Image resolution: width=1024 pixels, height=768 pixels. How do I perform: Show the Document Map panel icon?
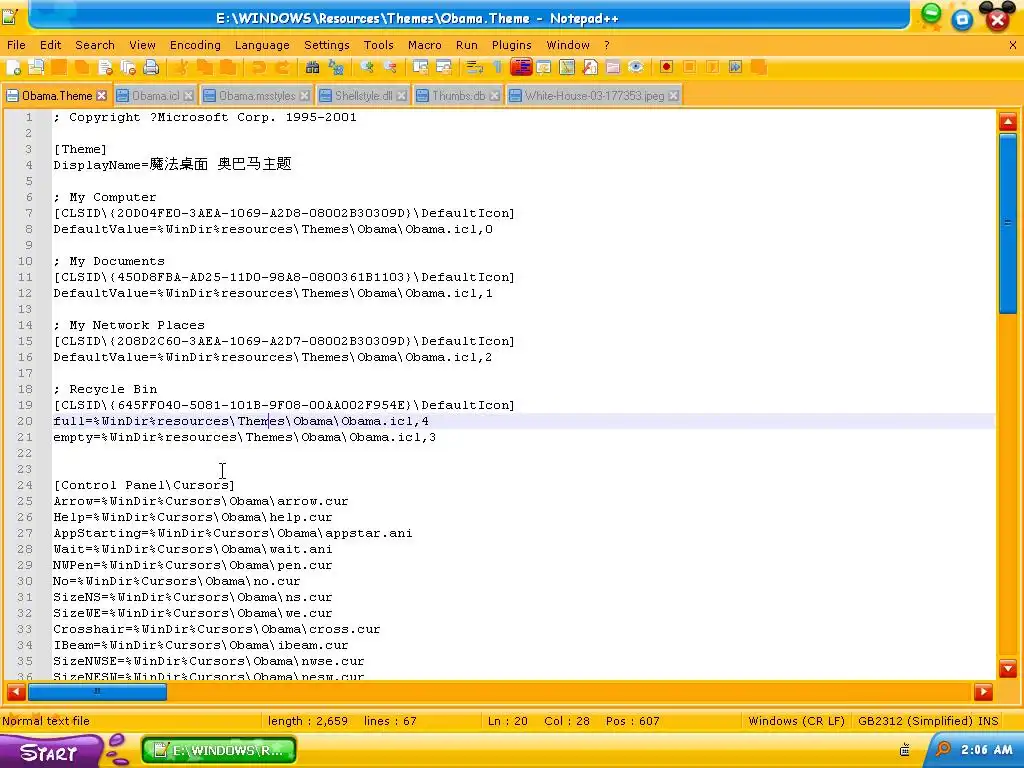coord(567,67)
